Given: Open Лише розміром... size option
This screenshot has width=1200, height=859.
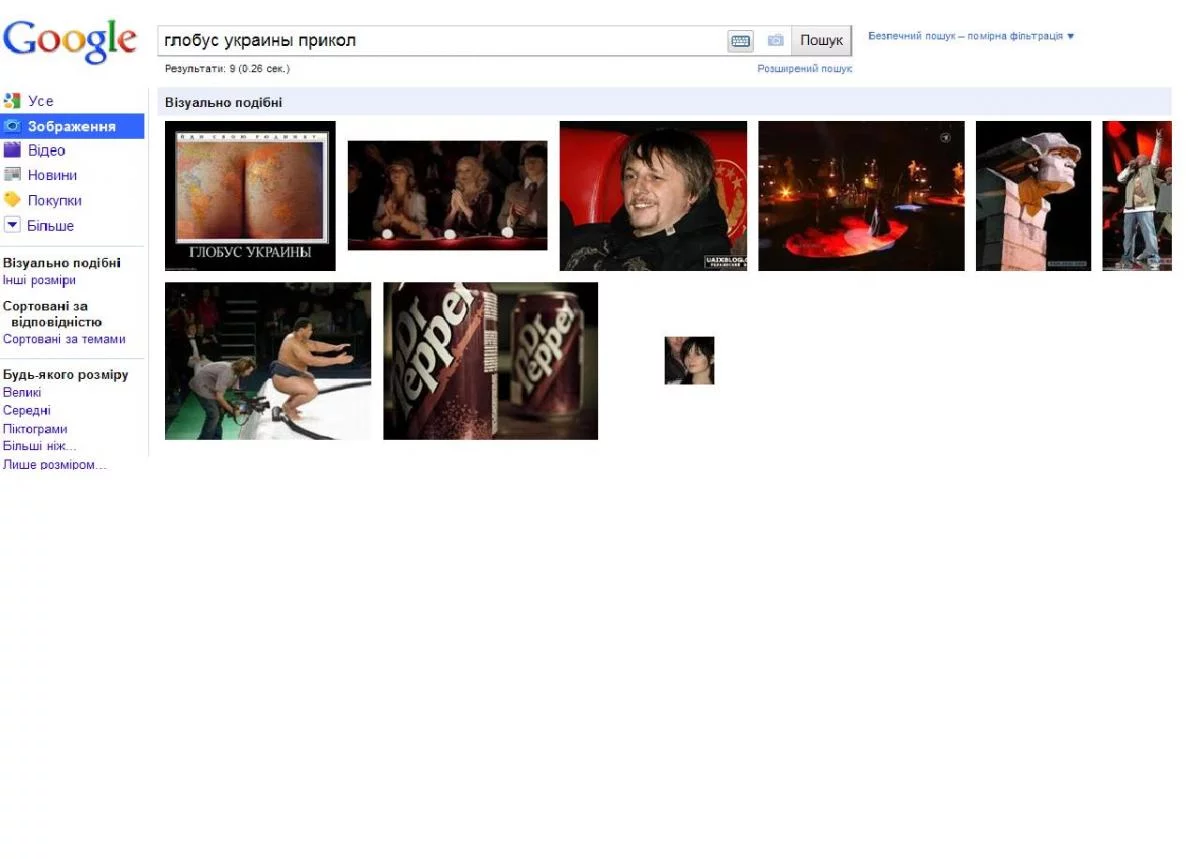Looking at the screenshot, I should click(54, 464).
